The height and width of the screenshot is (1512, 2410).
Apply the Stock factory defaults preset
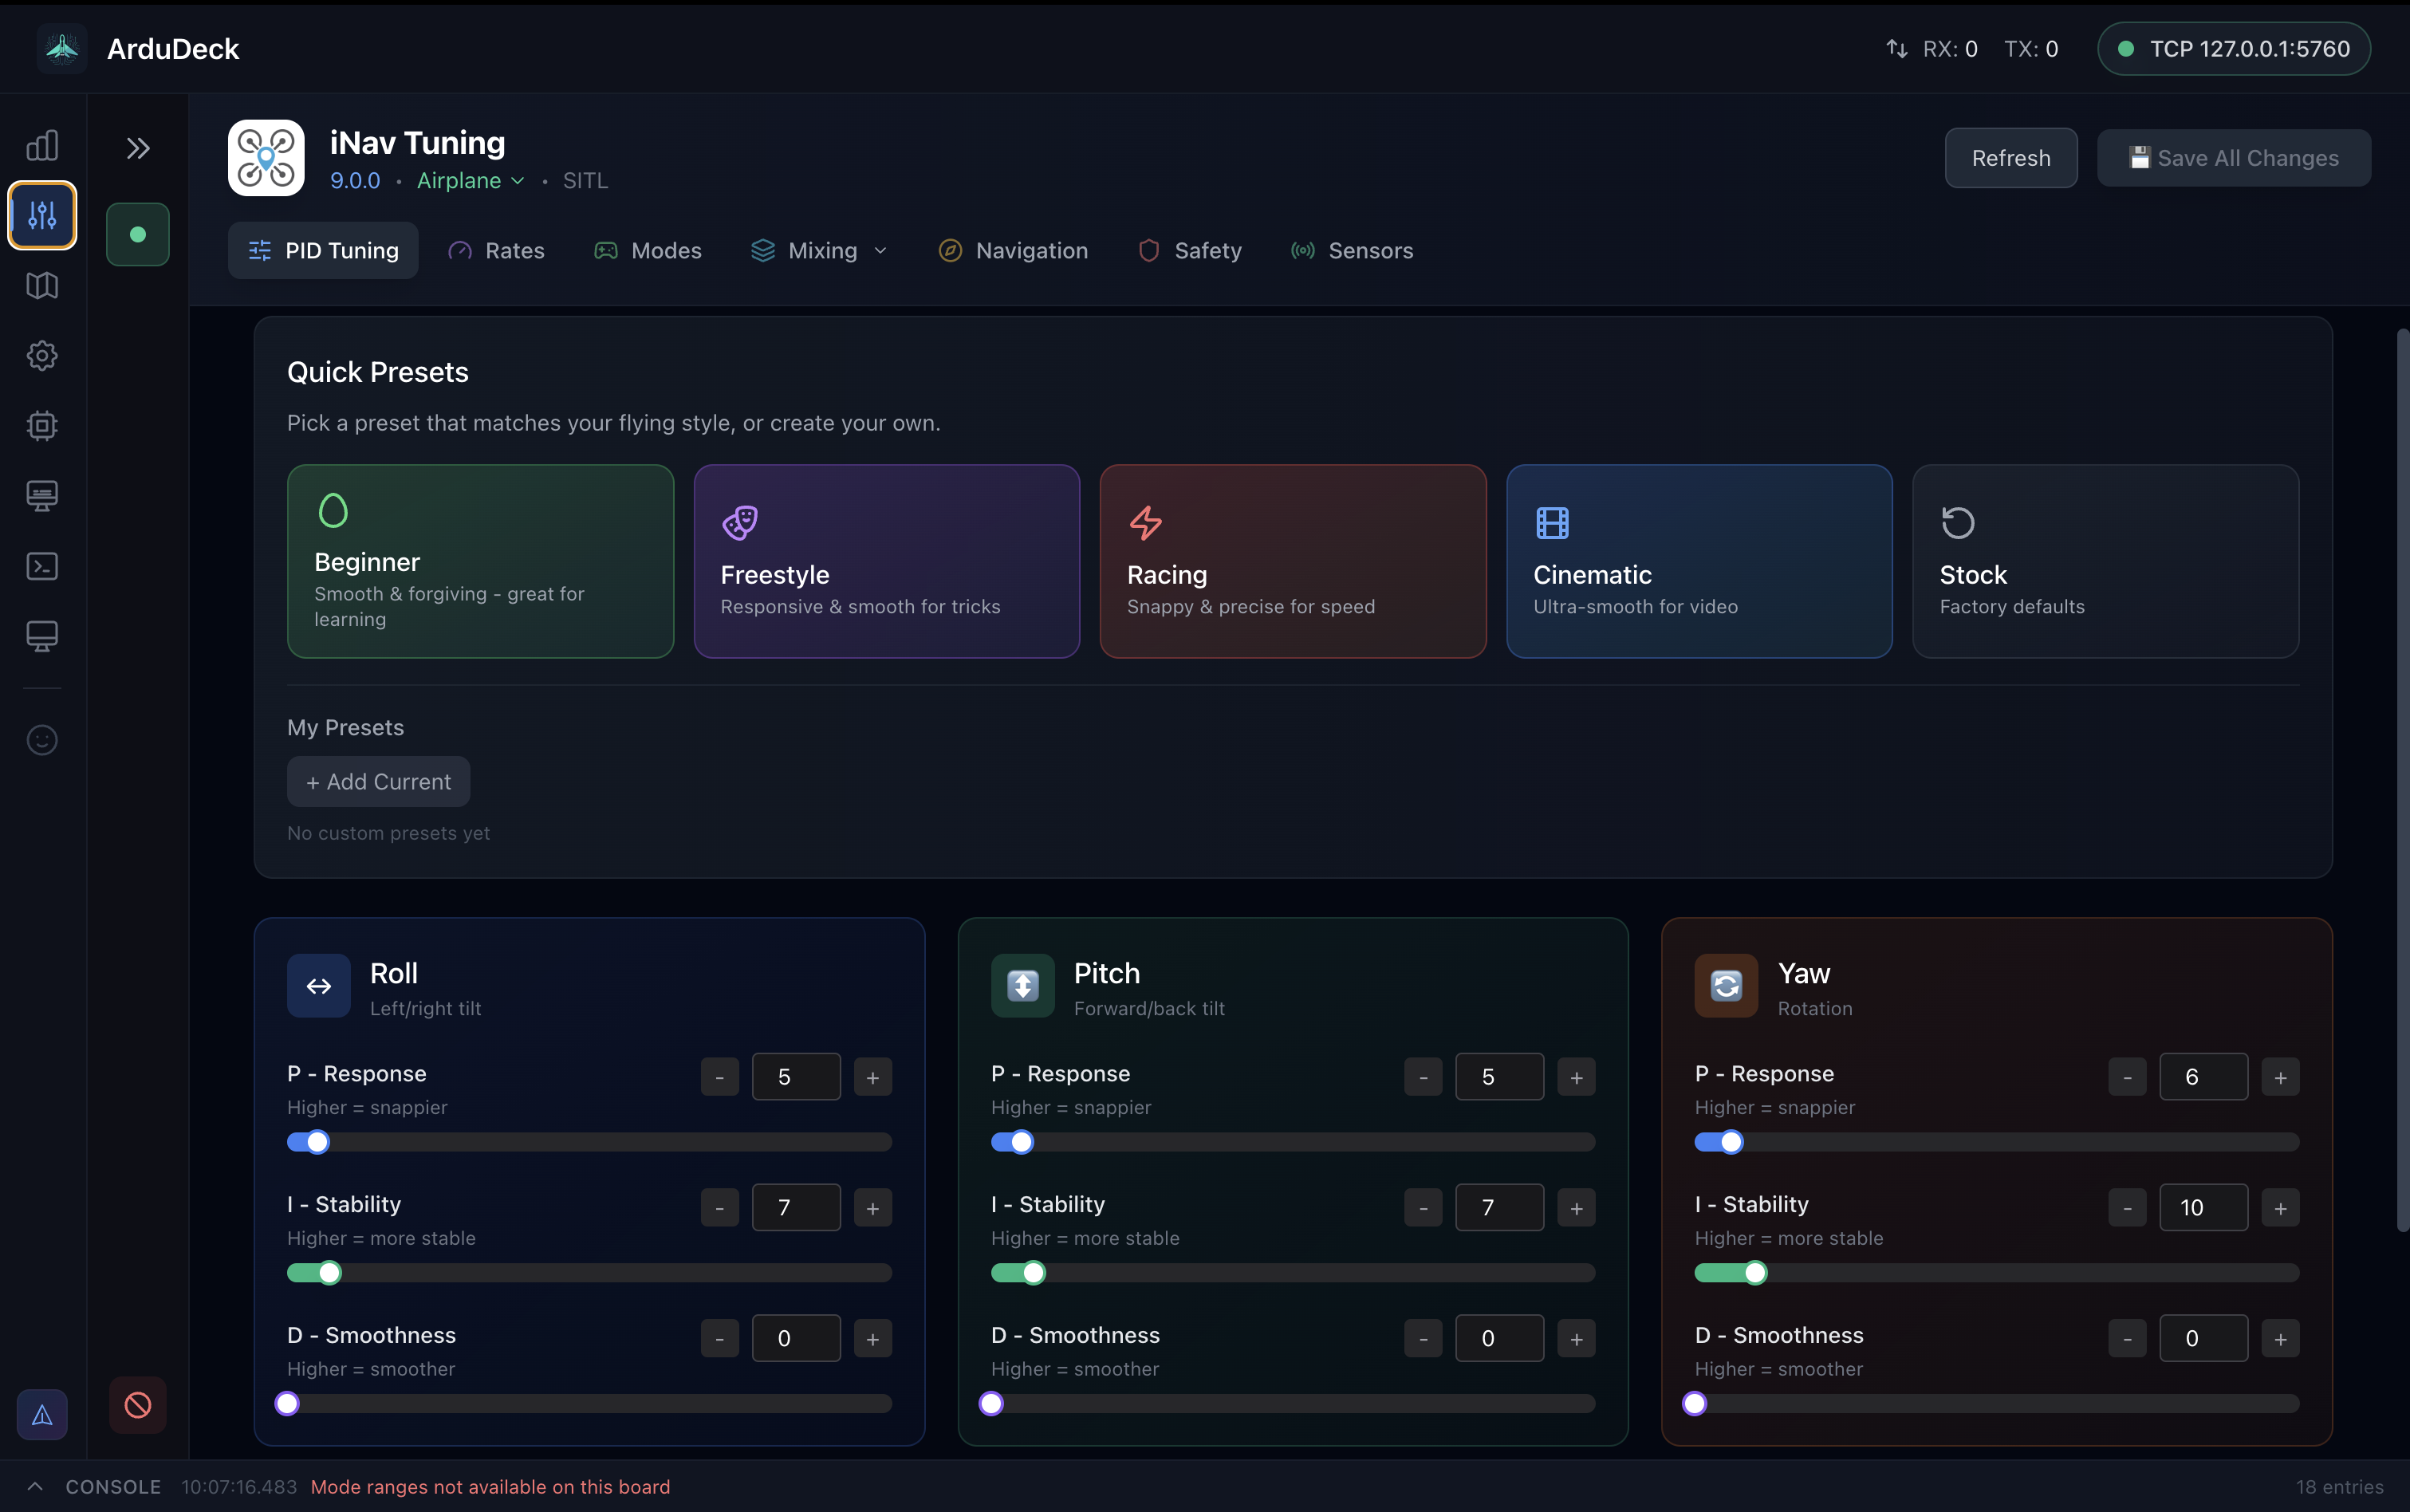(x=2106, y=561)
